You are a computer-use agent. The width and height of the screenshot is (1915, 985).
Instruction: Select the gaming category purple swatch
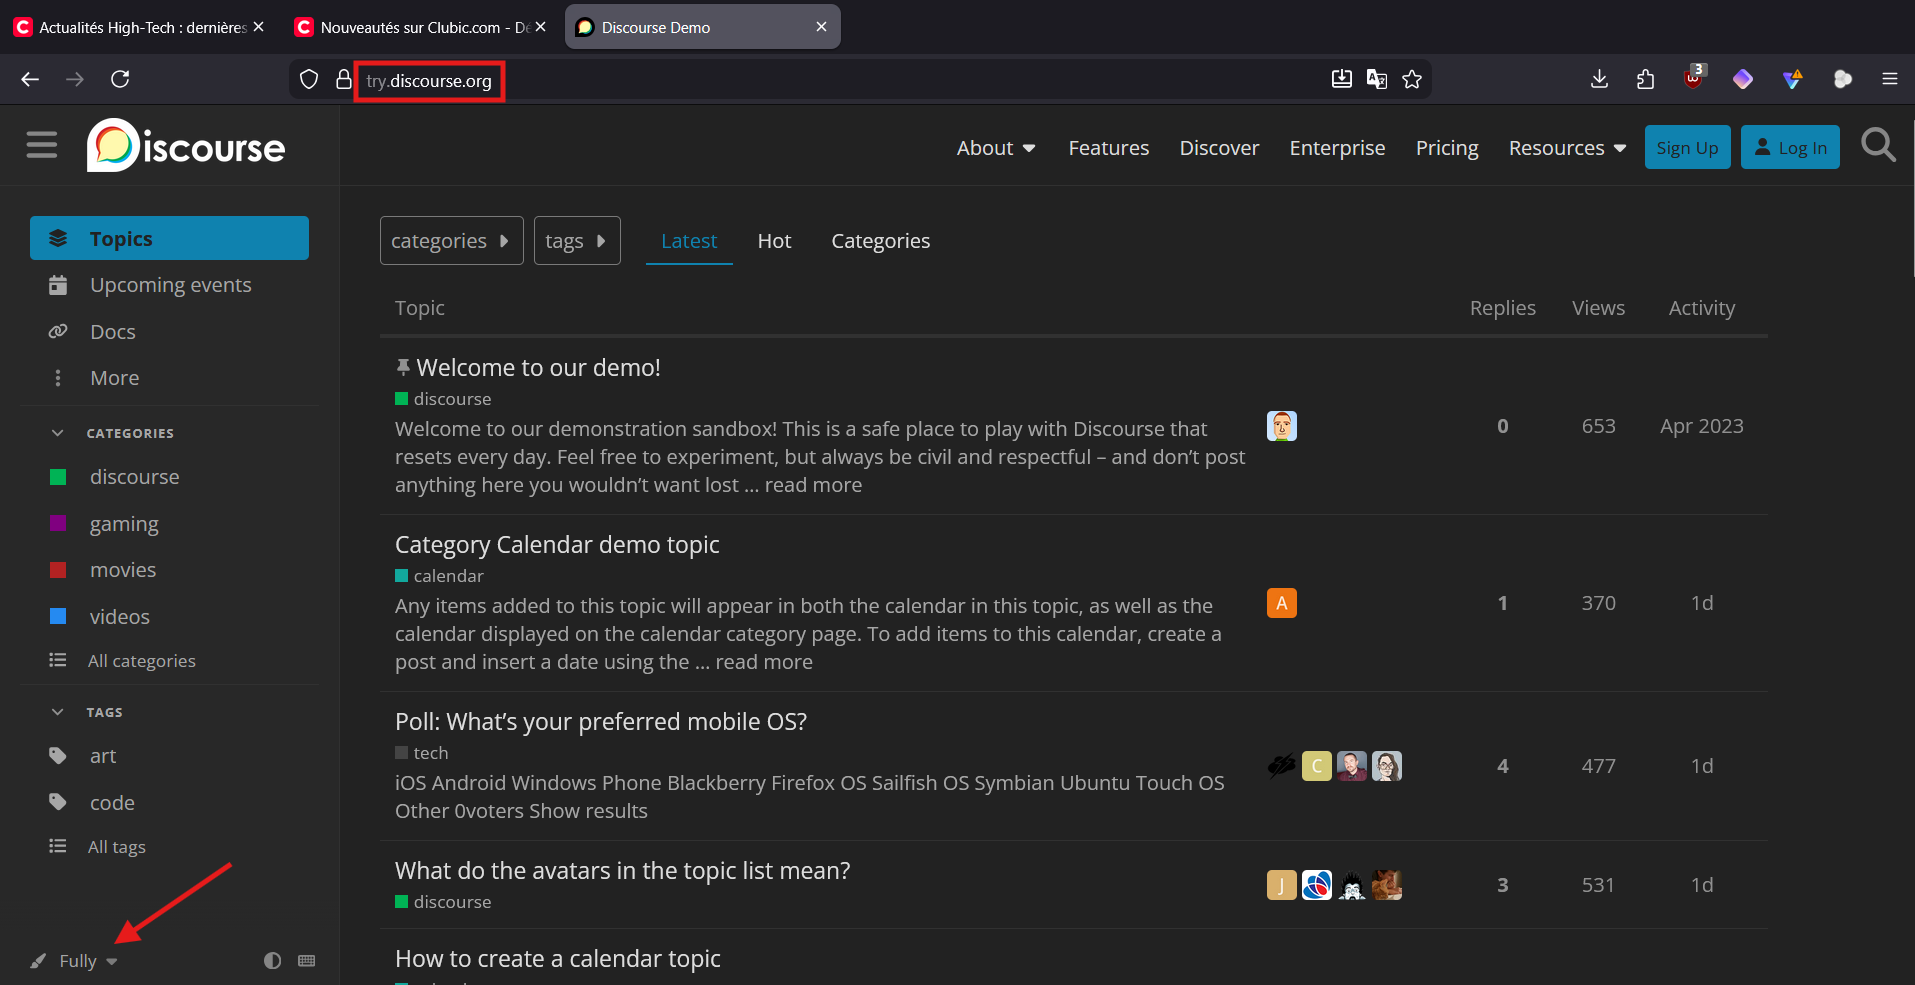tap(58, 524)
